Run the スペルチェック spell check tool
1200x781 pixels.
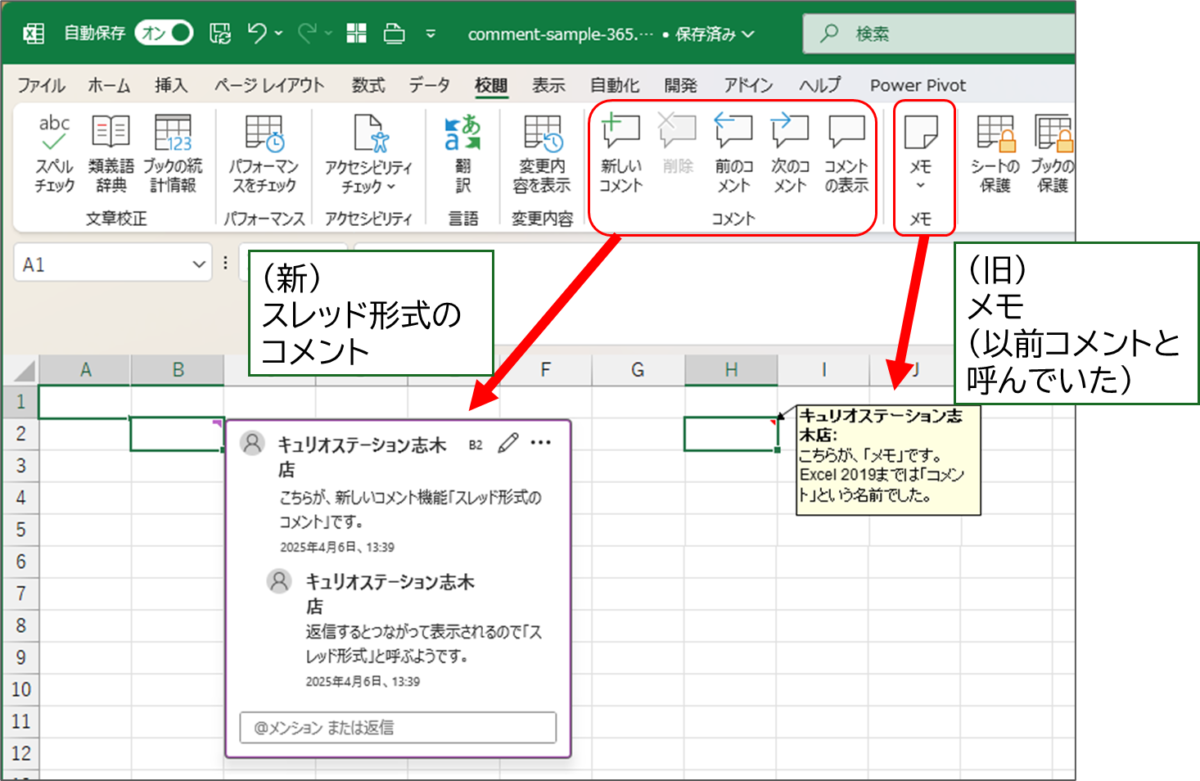tap(55, 153)
